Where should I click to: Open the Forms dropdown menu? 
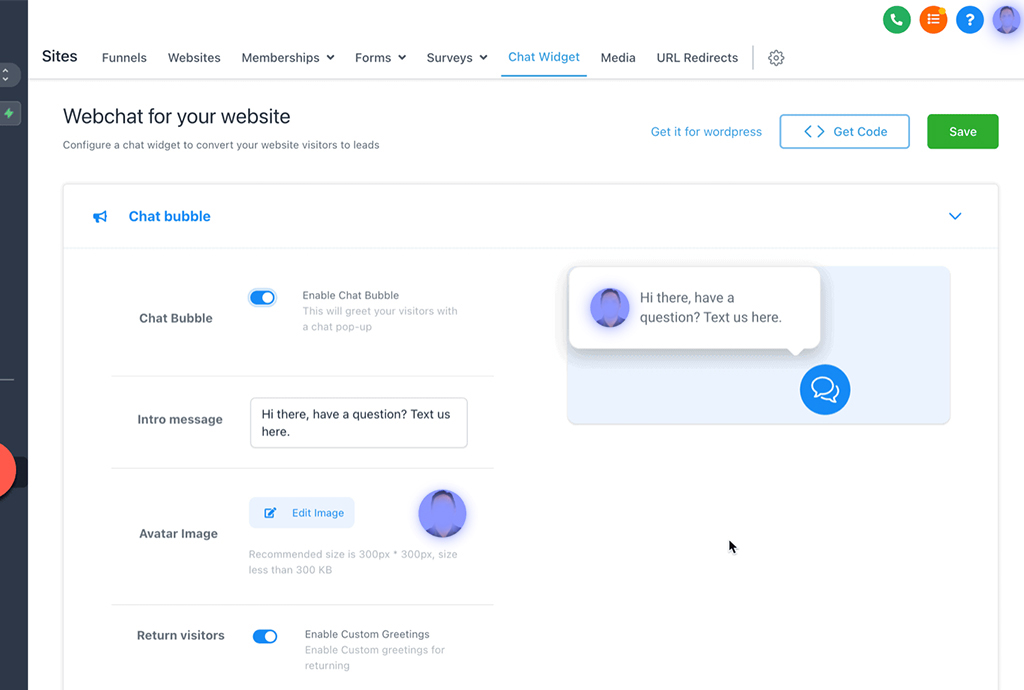pos(380,58)
